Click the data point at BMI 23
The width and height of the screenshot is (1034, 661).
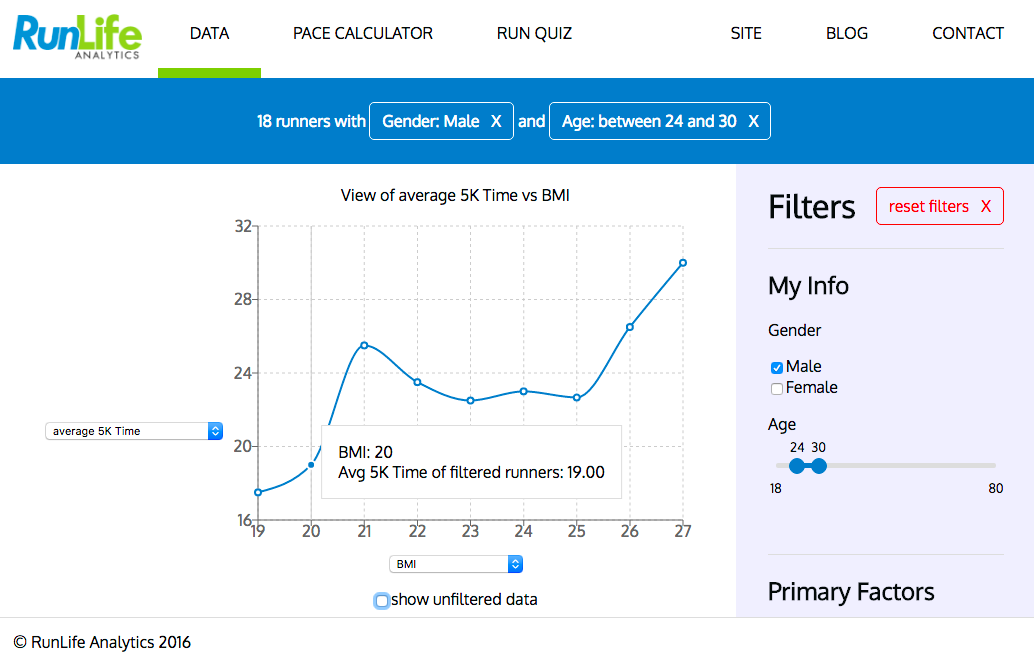coord(470,400)
